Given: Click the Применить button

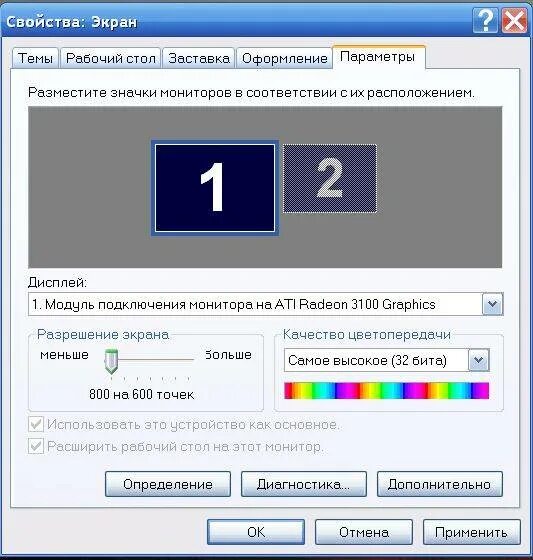Looking at the screenshot, I should [x=472, y=532].
